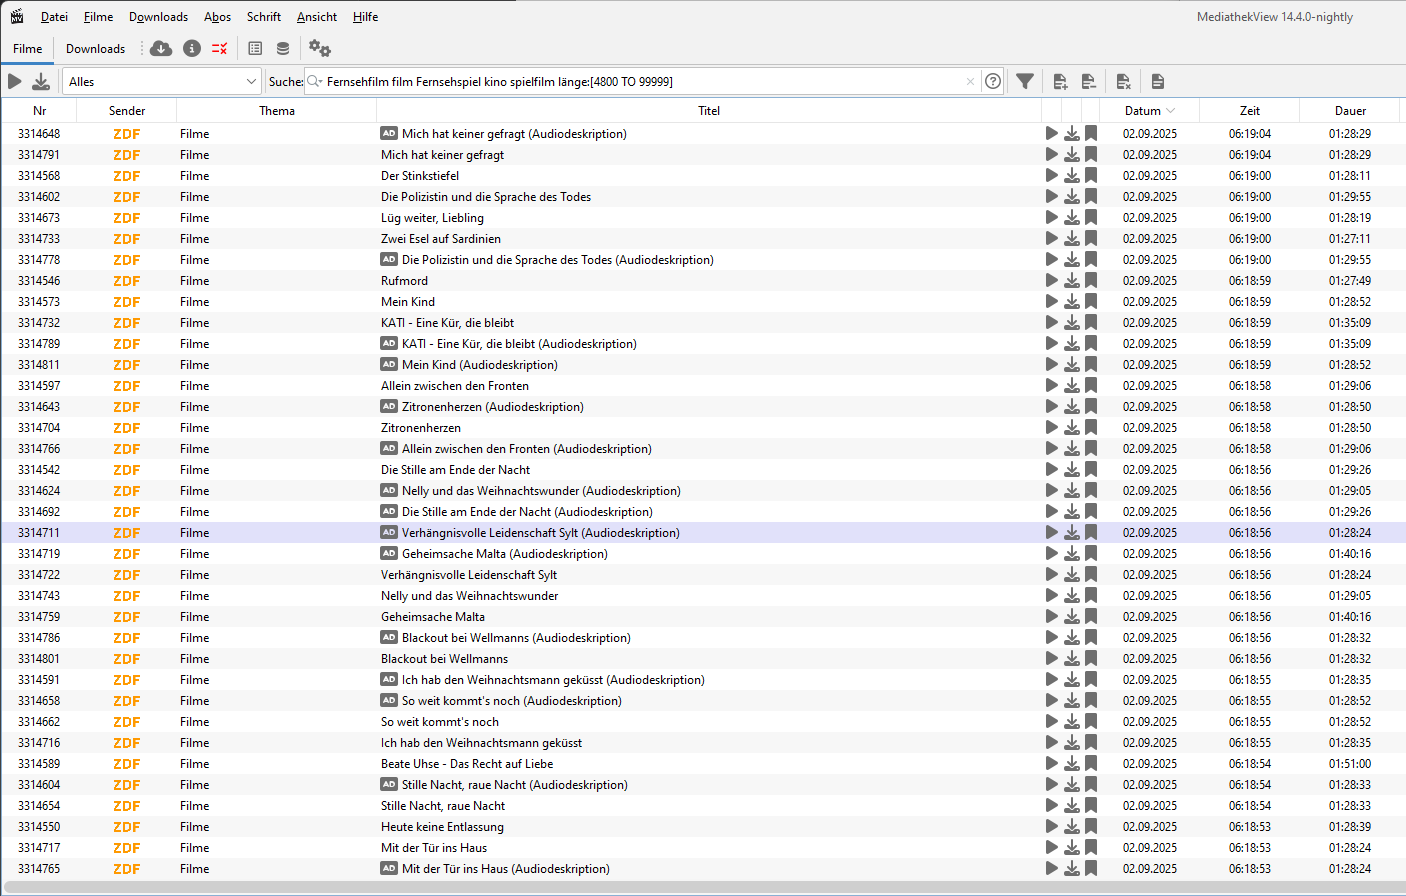Sort by the Nr column header
1406x896 pixels.
coord(39,111)
